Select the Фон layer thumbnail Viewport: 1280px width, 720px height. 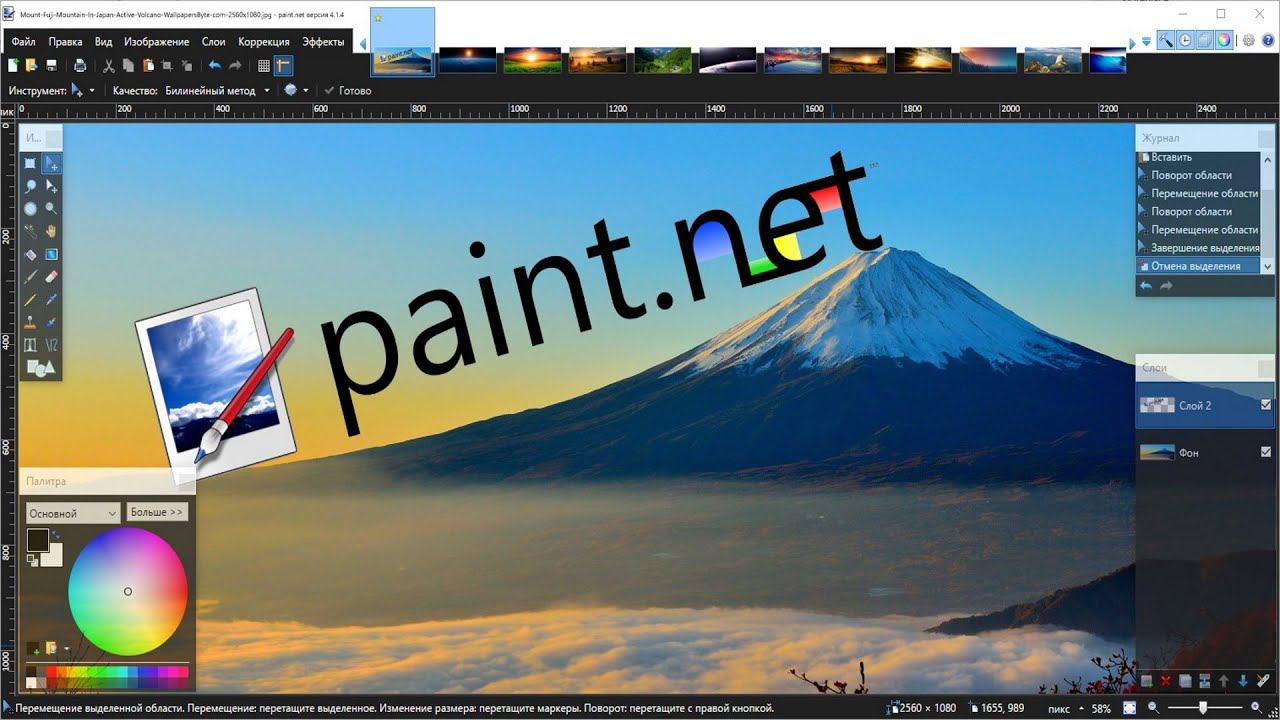tap(1157, 453)
